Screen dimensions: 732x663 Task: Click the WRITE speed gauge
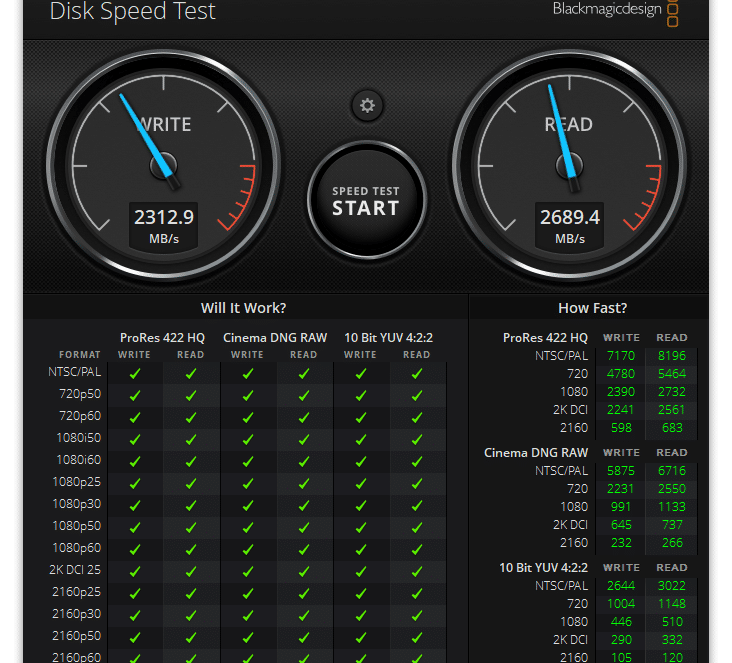[x=163, y=165]
